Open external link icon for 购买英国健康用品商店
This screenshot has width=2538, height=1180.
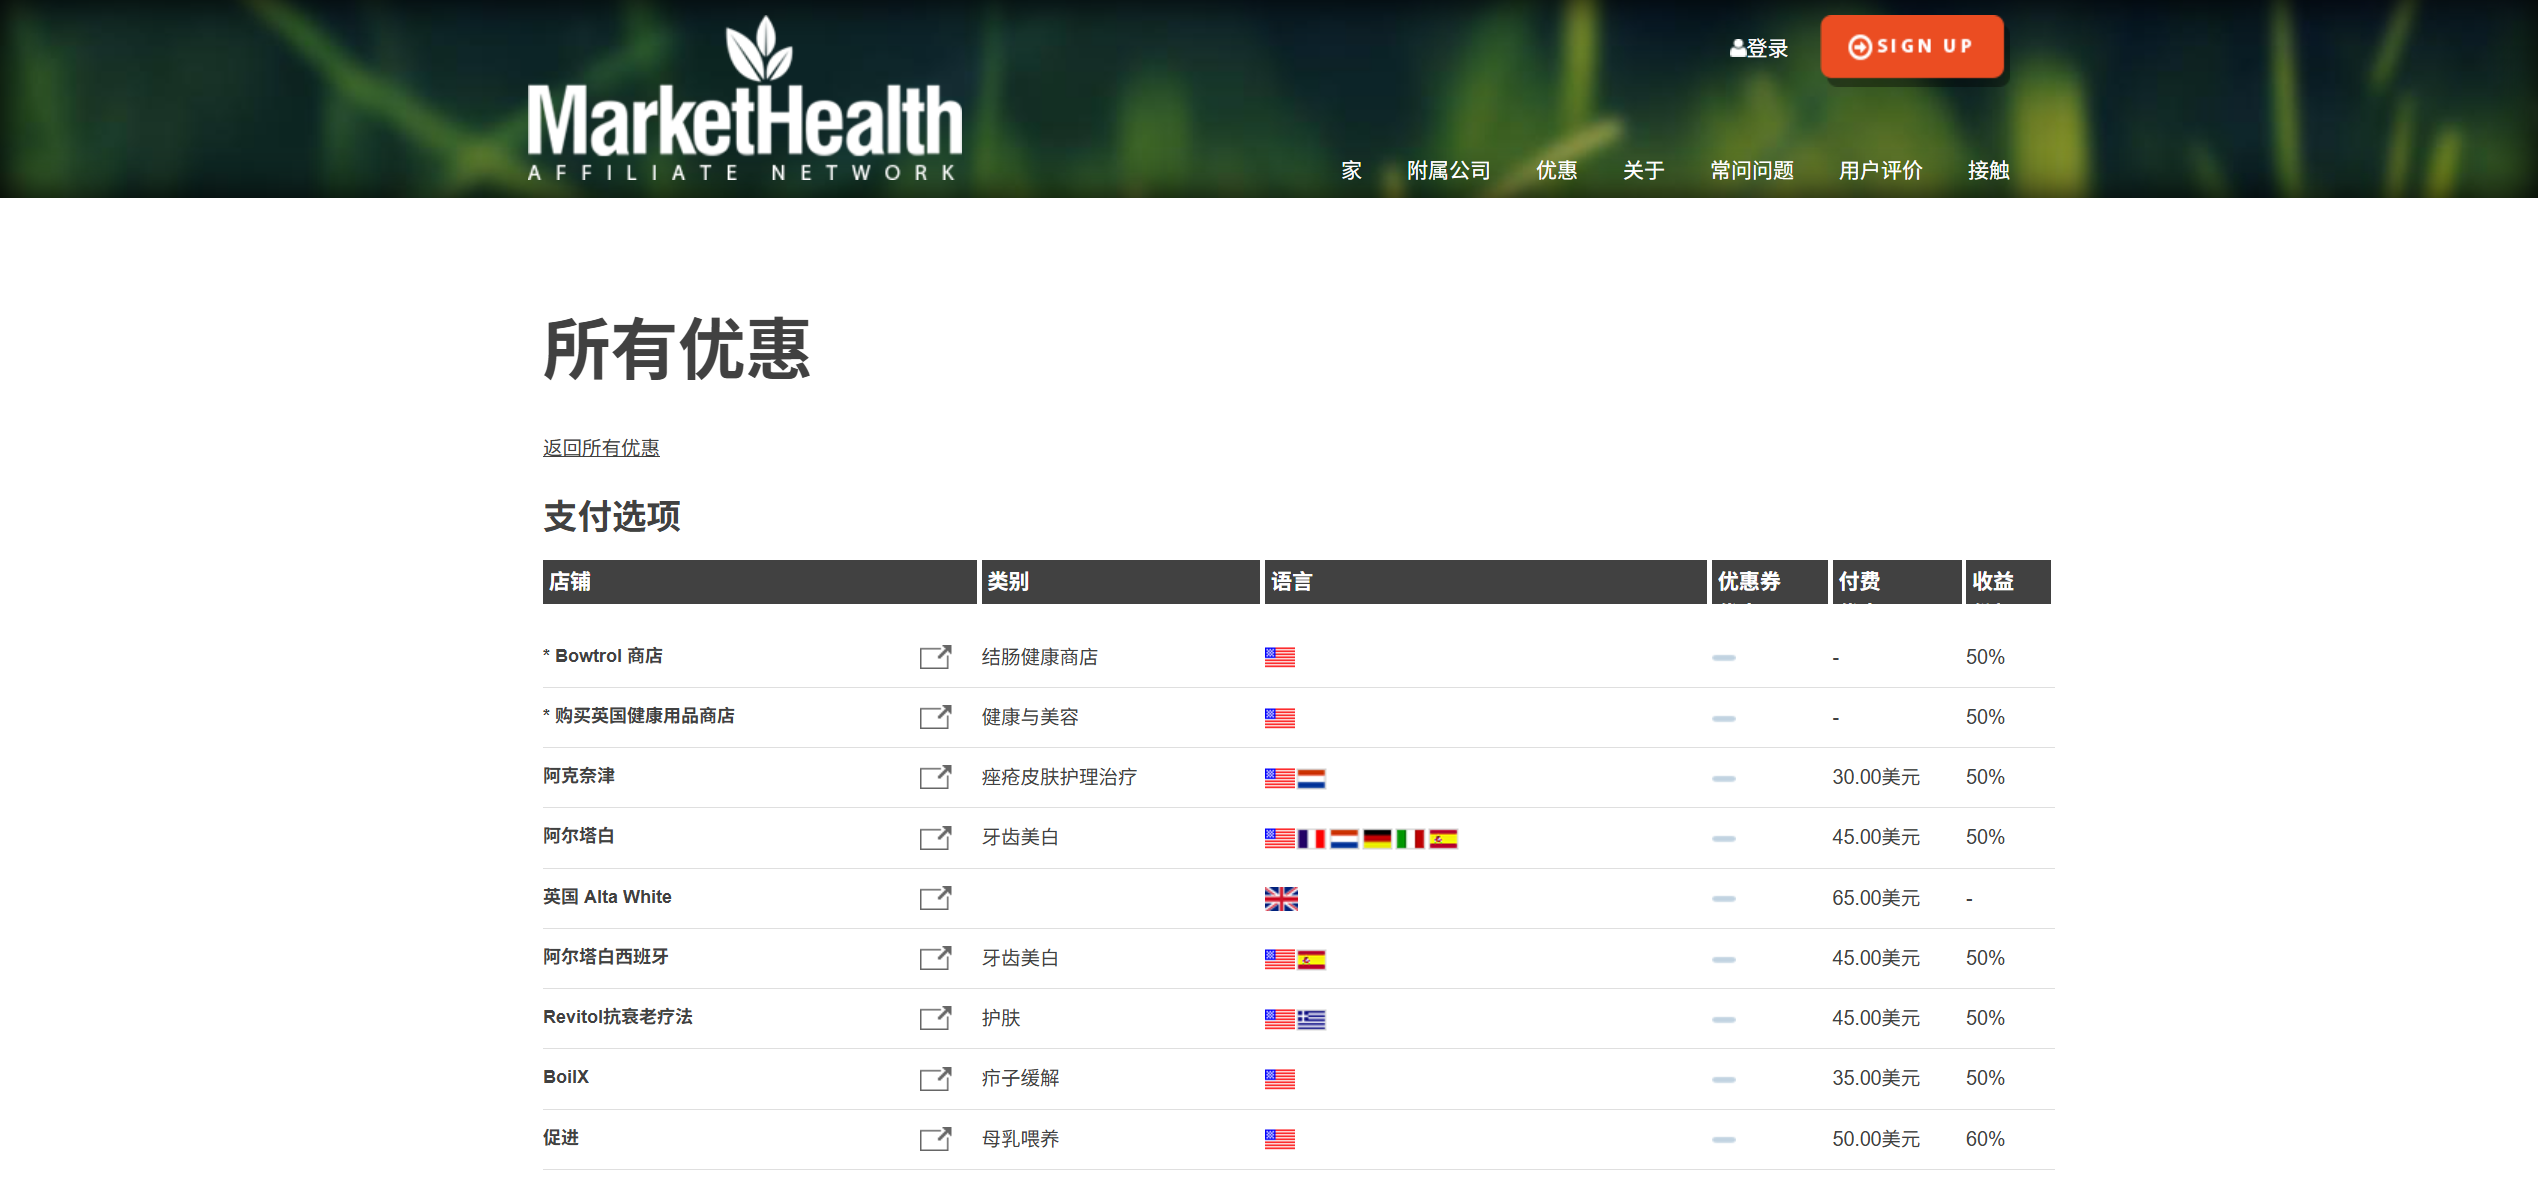point(935,717)
